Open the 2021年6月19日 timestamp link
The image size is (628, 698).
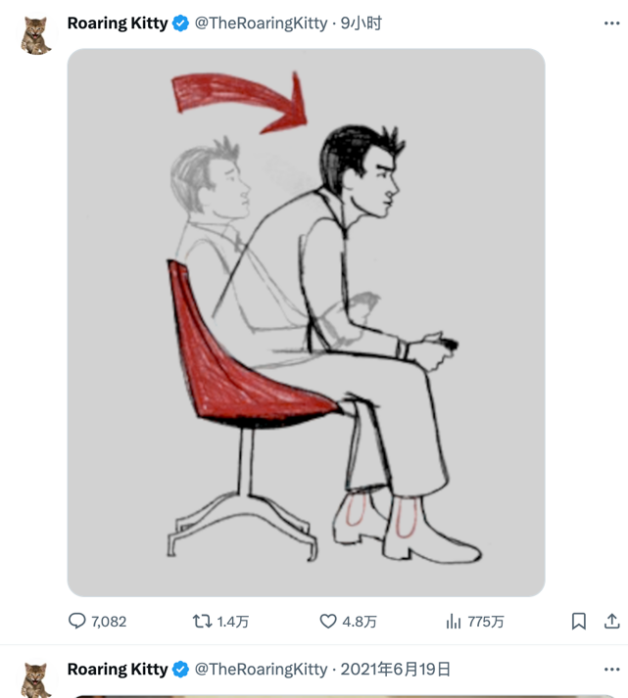396,669
